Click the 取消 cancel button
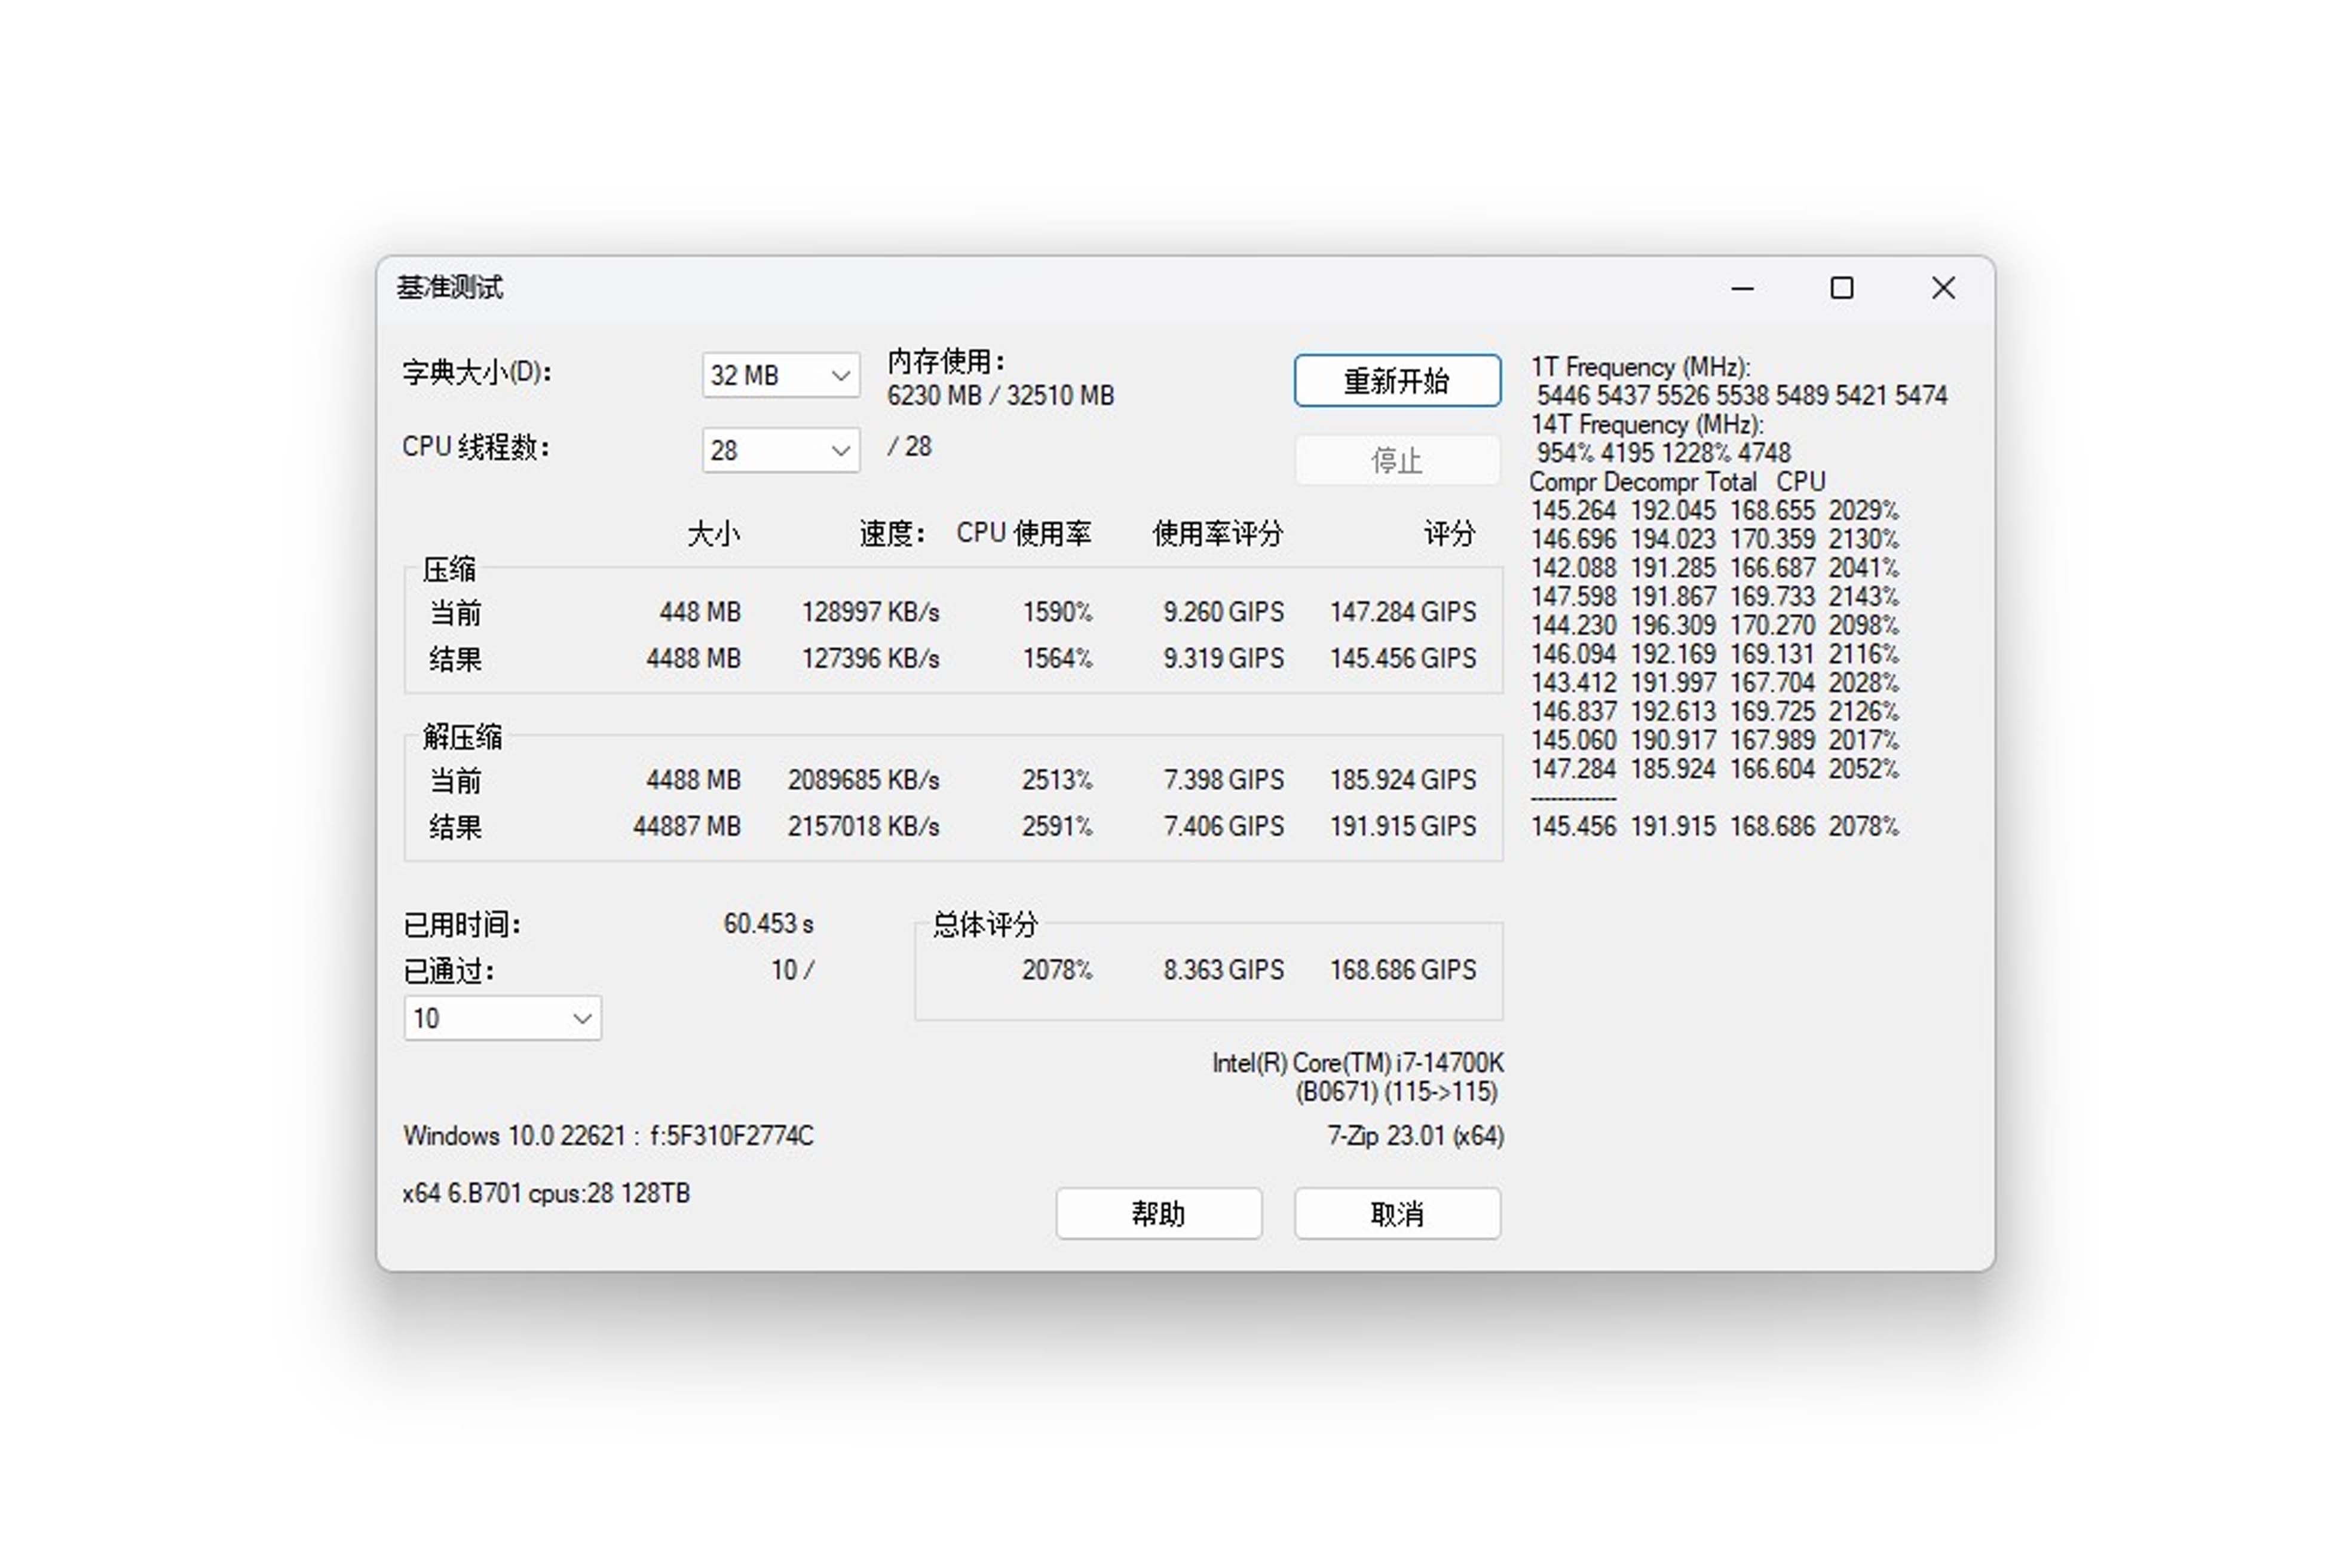2352x1568 pixels. 1397,1213
